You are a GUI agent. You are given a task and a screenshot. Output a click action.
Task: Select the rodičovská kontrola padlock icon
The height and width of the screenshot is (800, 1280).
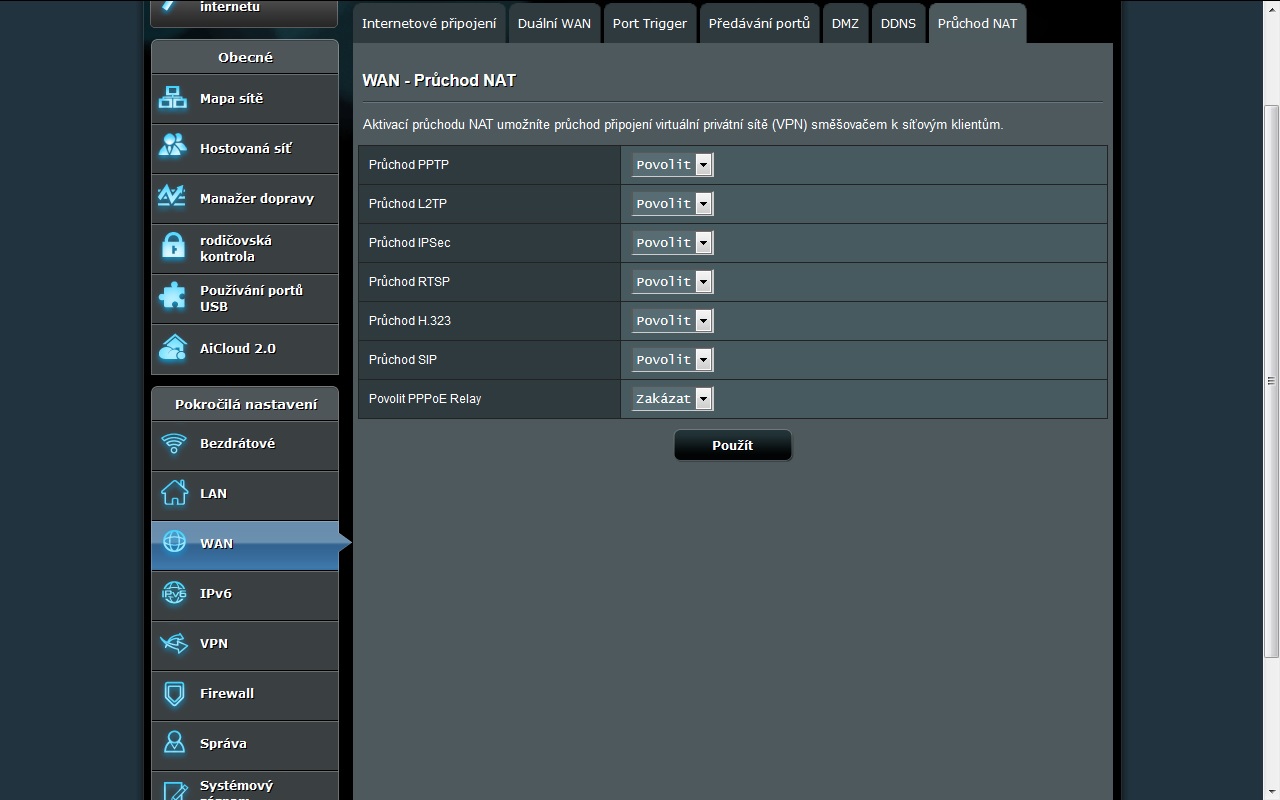click(x=173, y=247)
